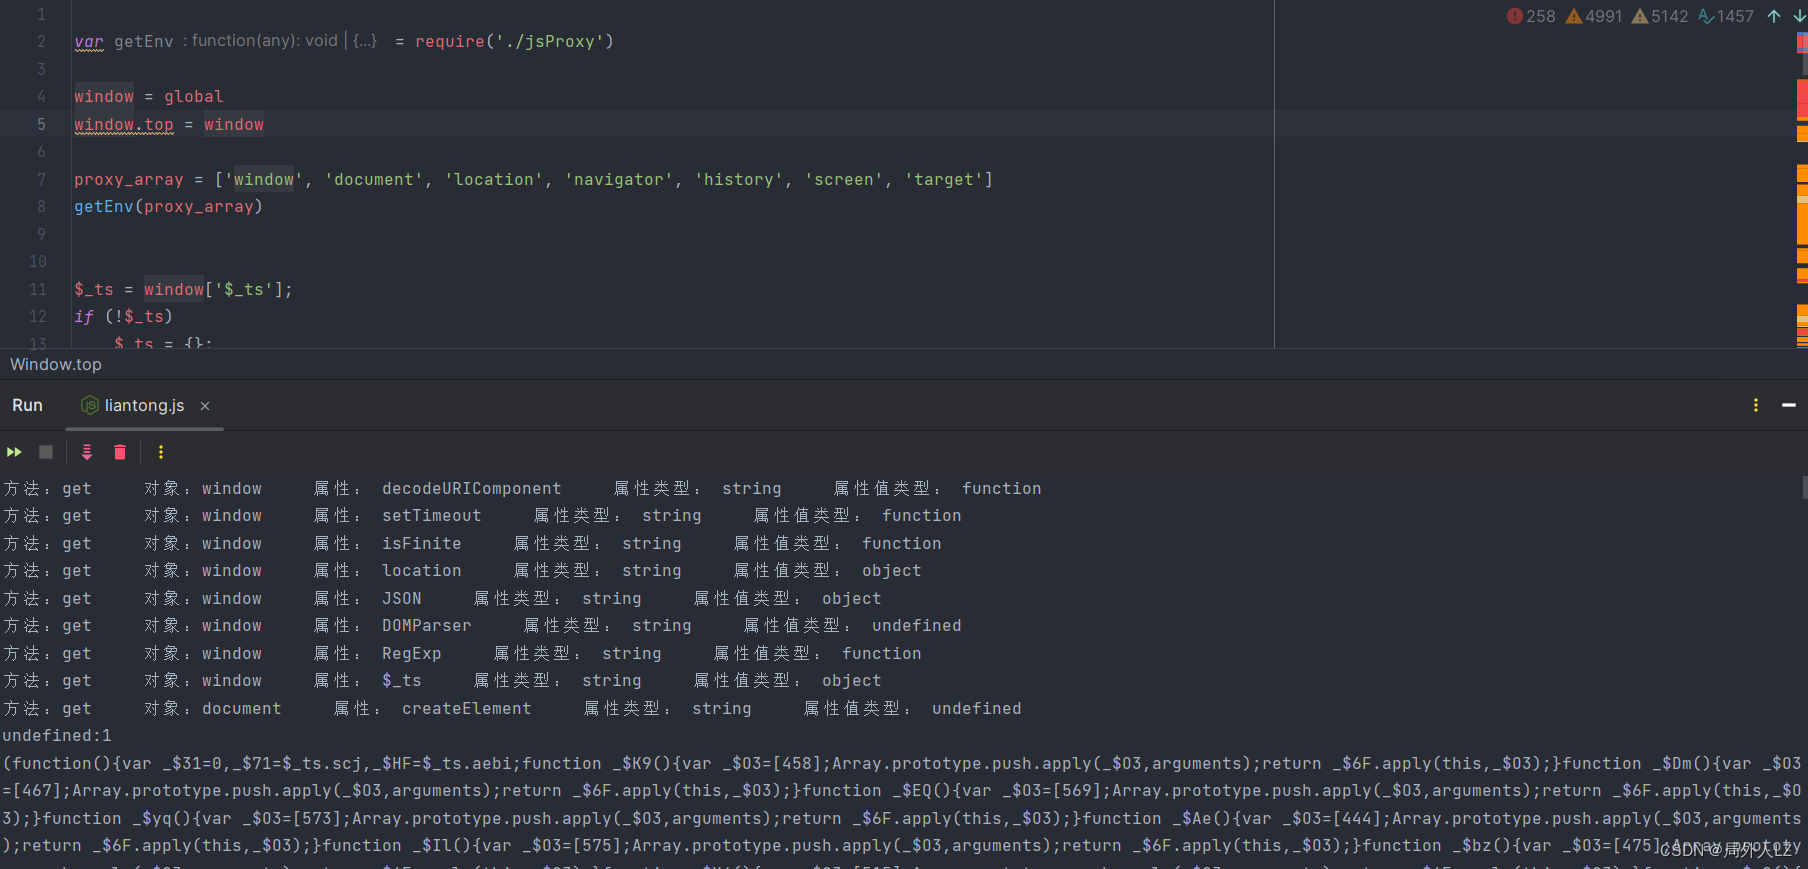Image resolution: width=1808 pixels, height=869 pixels.
Task: Click the 1457 typos indicator
Action: 1726,16
